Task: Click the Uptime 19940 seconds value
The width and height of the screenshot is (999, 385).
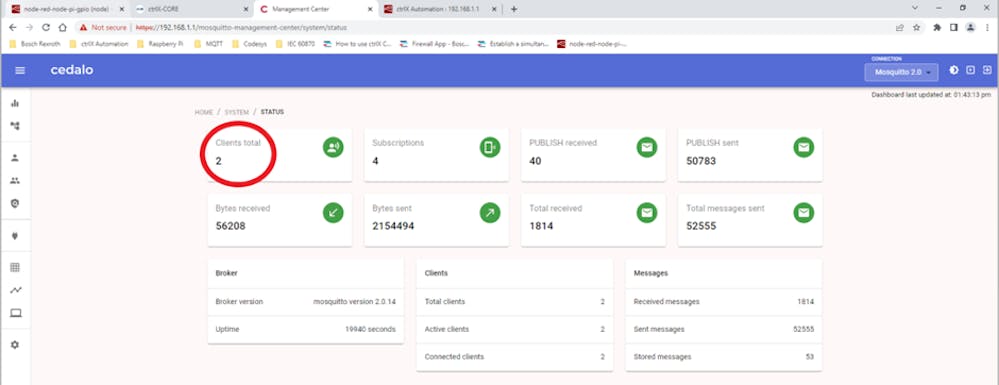Action: pyautogui.click(x=370, y=330)
